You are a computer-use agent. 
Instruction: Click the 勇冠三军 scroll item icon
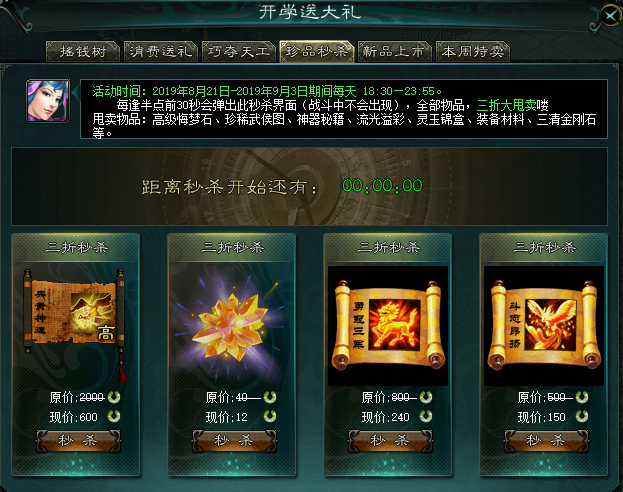(388, 326)
